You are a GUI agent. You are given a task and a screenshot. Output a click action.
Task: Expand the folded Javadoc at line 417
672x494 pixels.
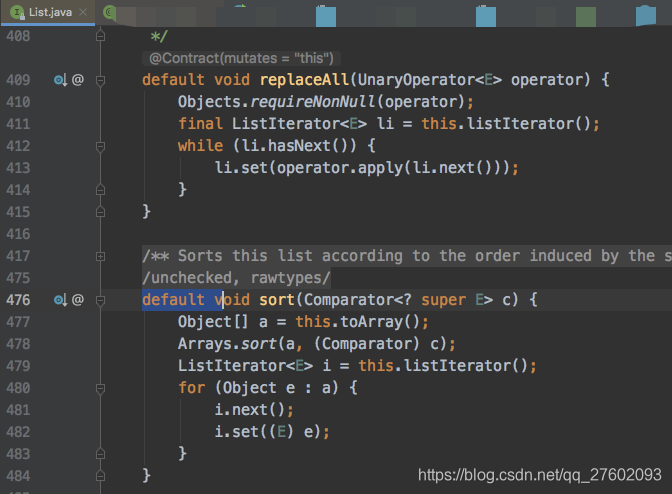tap(100, 257)
